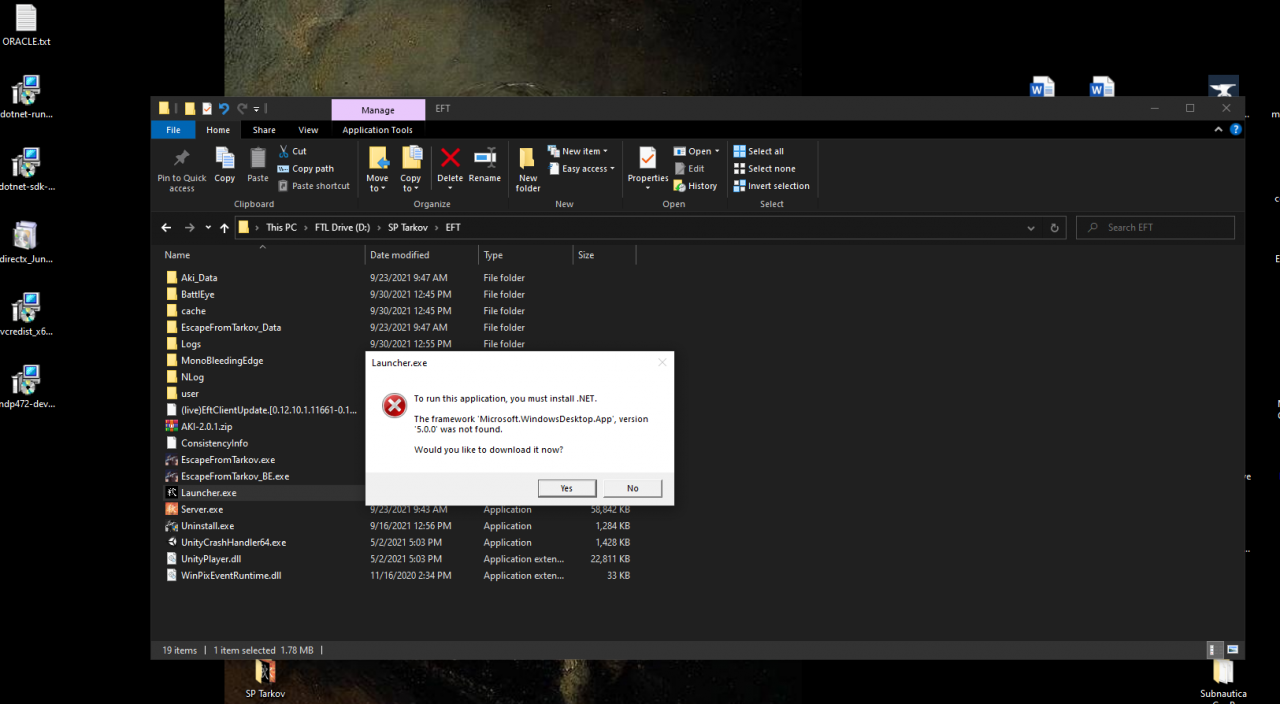Open the Application Tools tab

click(377, 130)
